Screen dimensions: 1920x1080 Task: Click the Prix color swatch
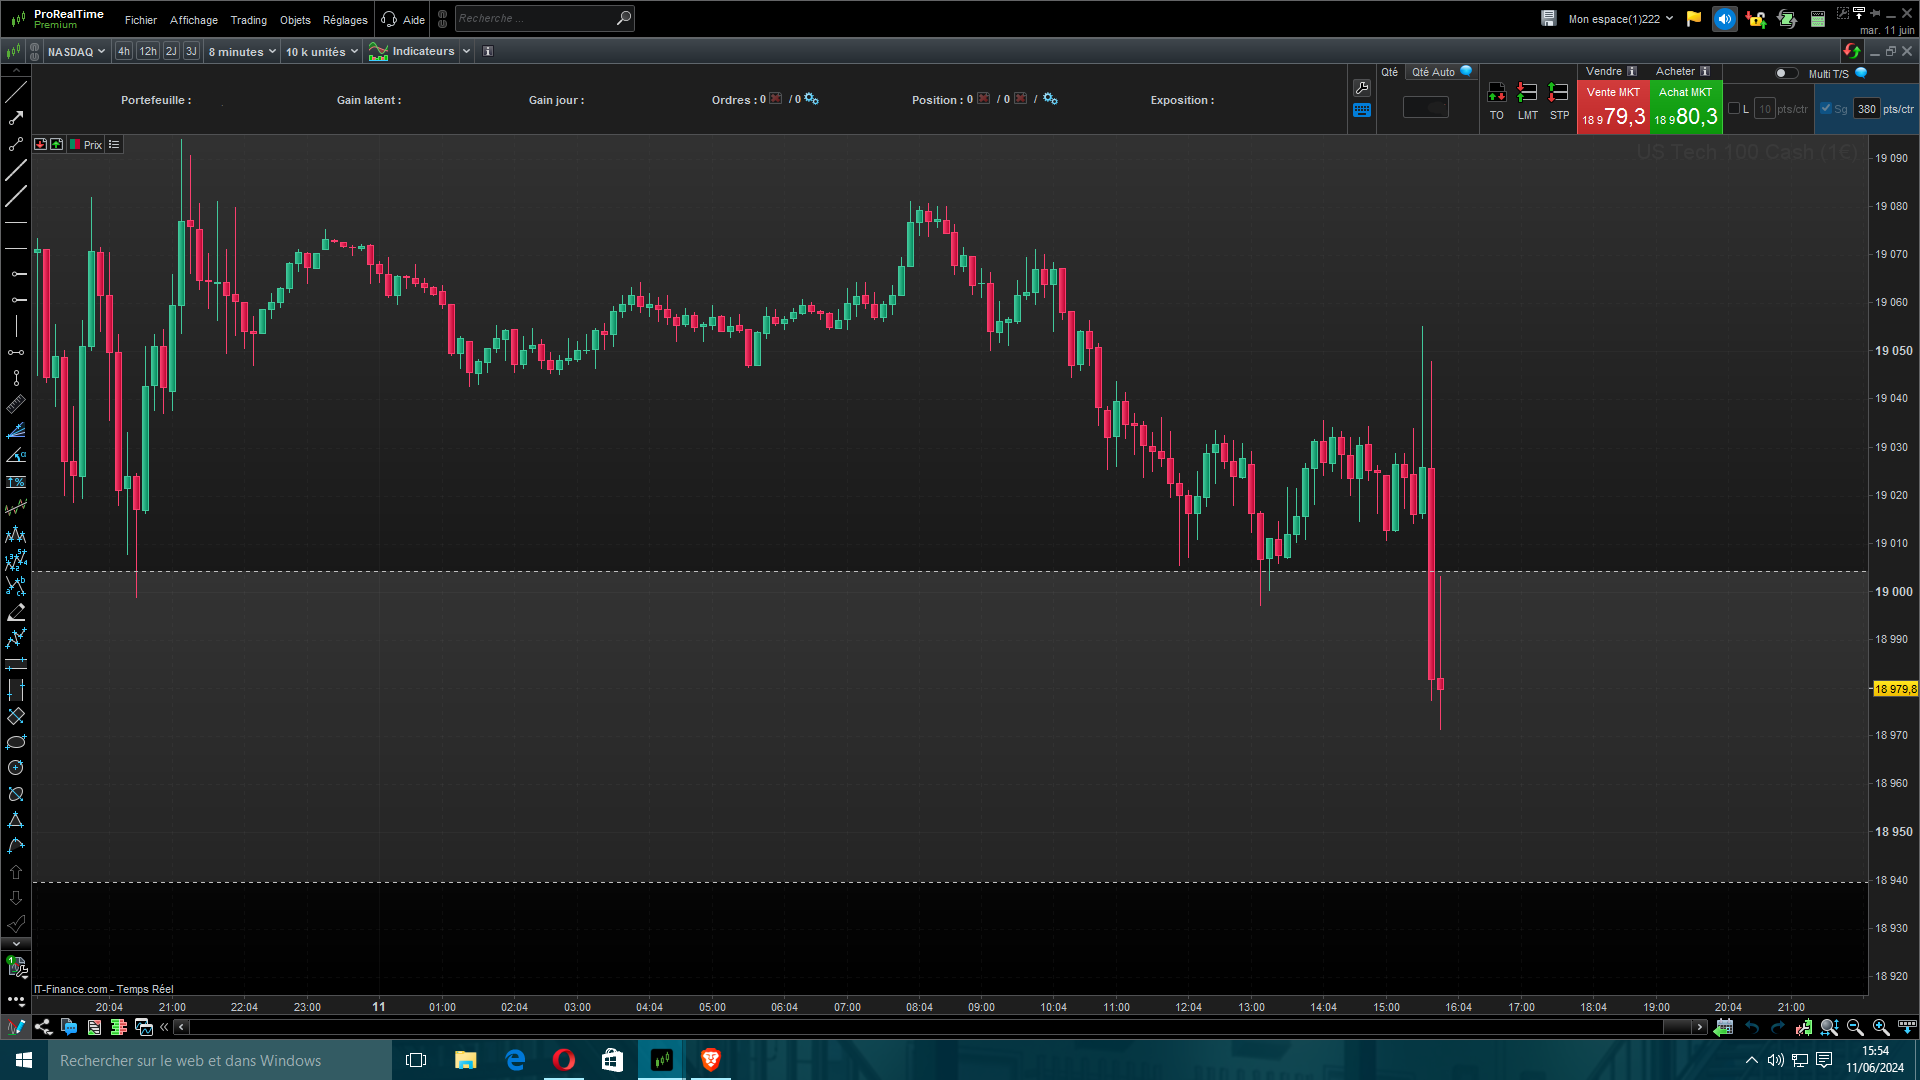[x=75, y=145]
